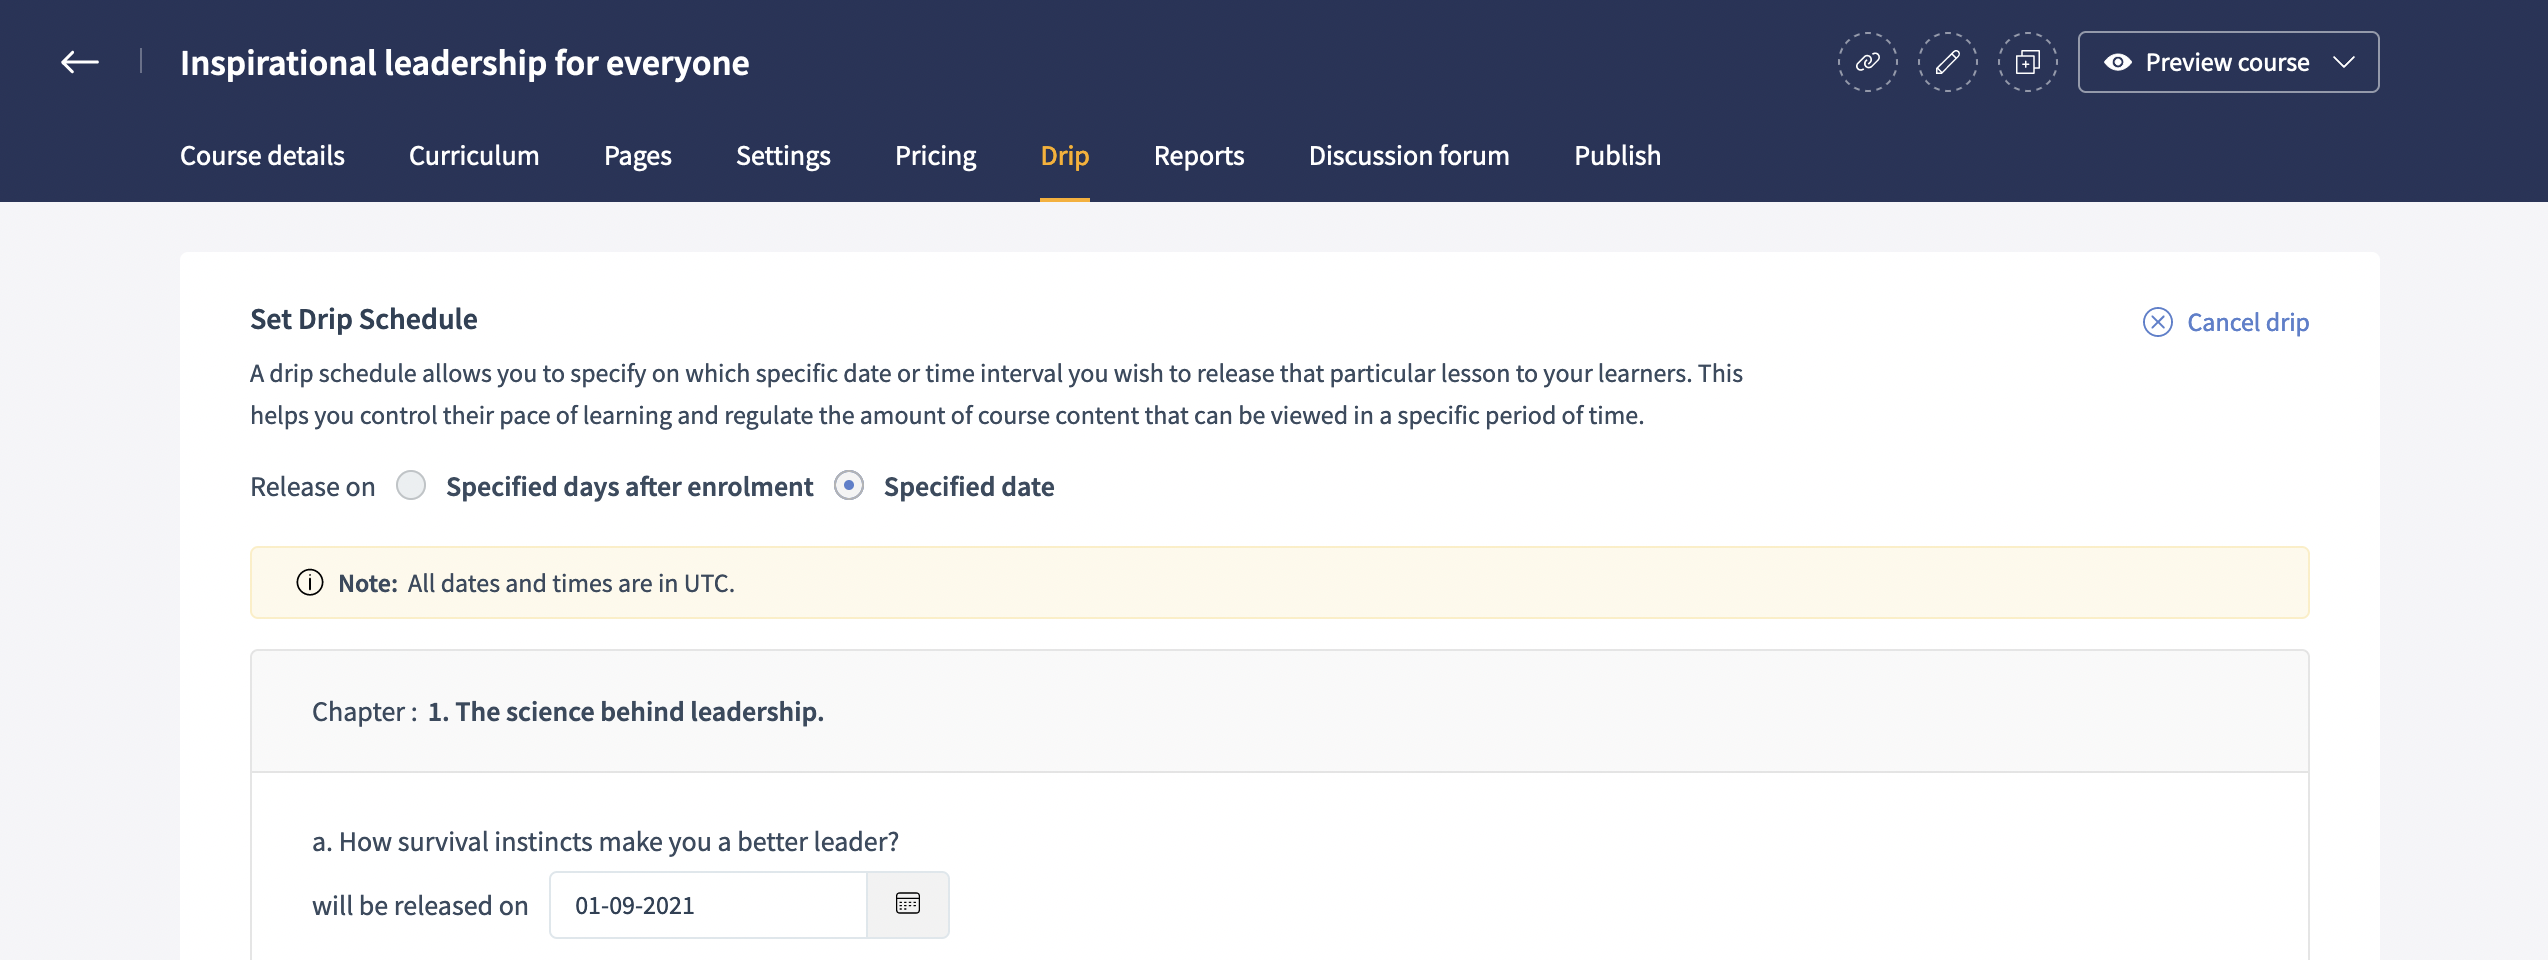The image size is (2548, 960).
Task: Click the duplicate course icon
Action: (2027, 62)
